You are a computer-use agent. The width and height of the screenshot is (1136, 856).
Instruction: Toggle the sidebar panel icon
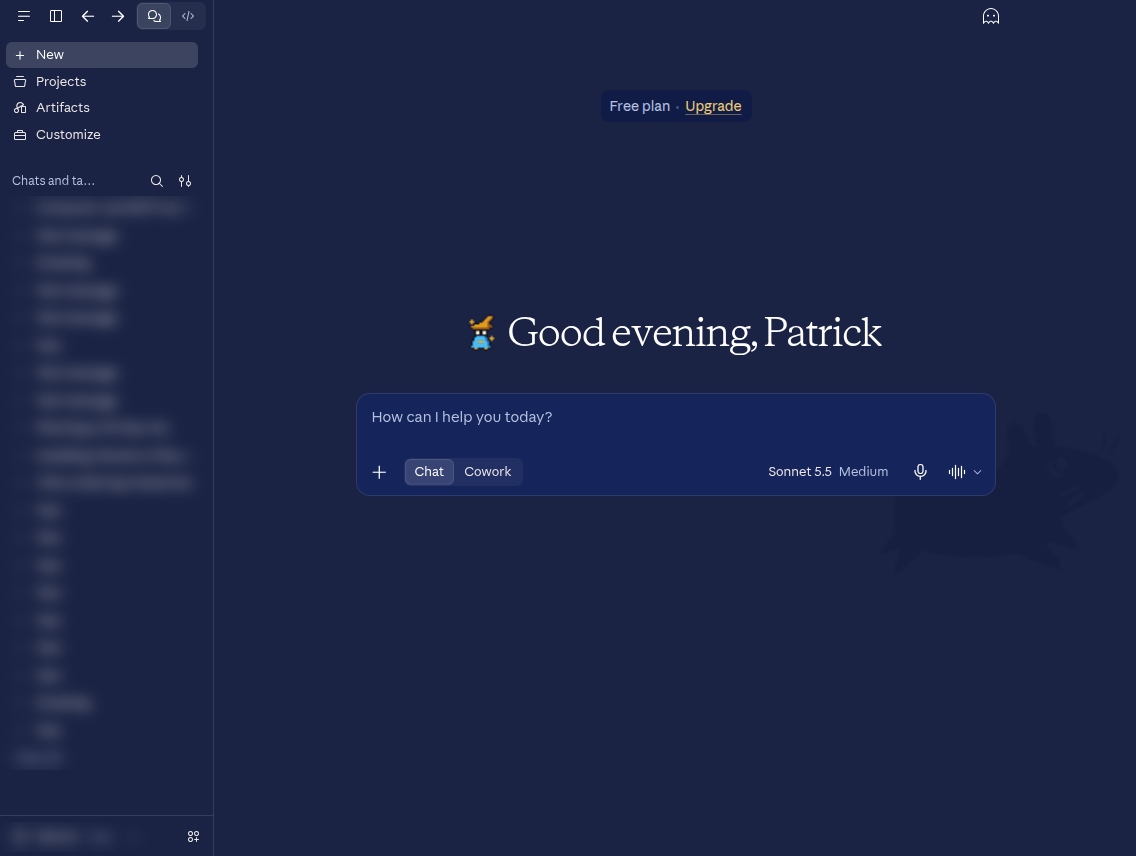click(56, 16)
